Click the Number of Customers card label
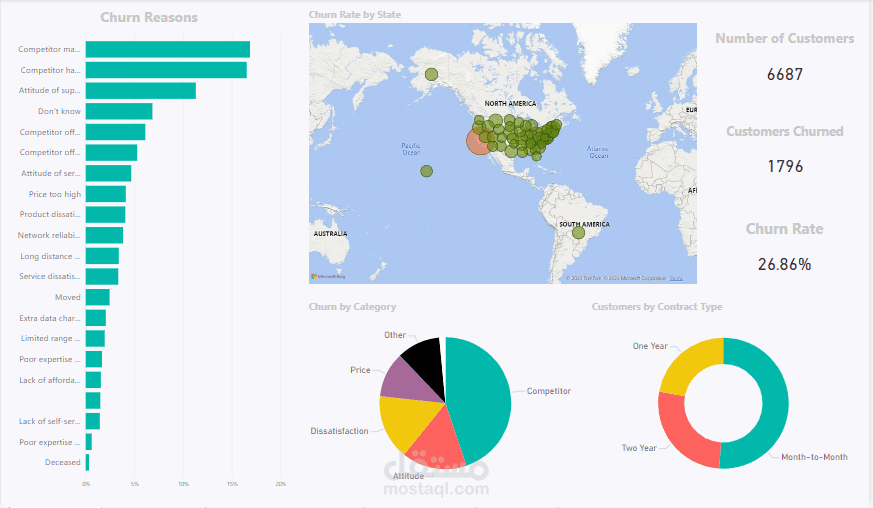The width and height of the screenshot is (873, 508). click(x=784, y=38)
